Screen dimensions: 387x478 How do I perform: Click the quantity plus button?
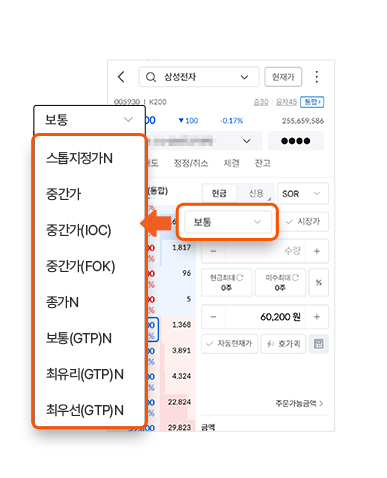317,251
